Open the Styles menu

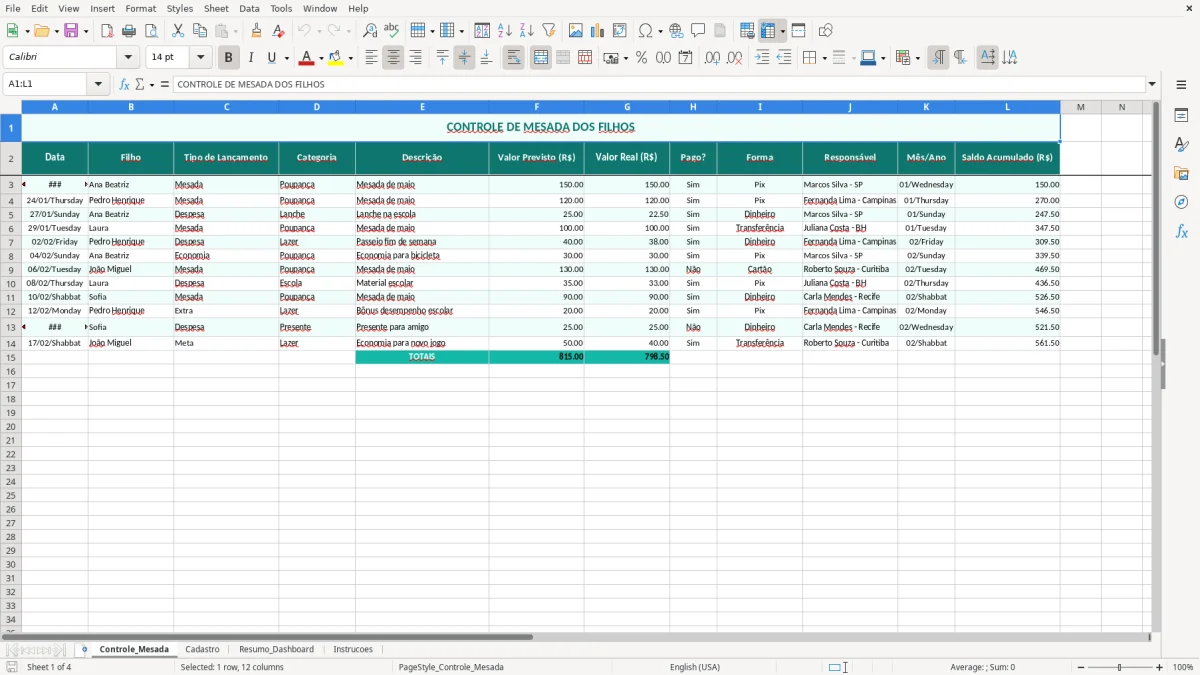[x=180, y=8]
